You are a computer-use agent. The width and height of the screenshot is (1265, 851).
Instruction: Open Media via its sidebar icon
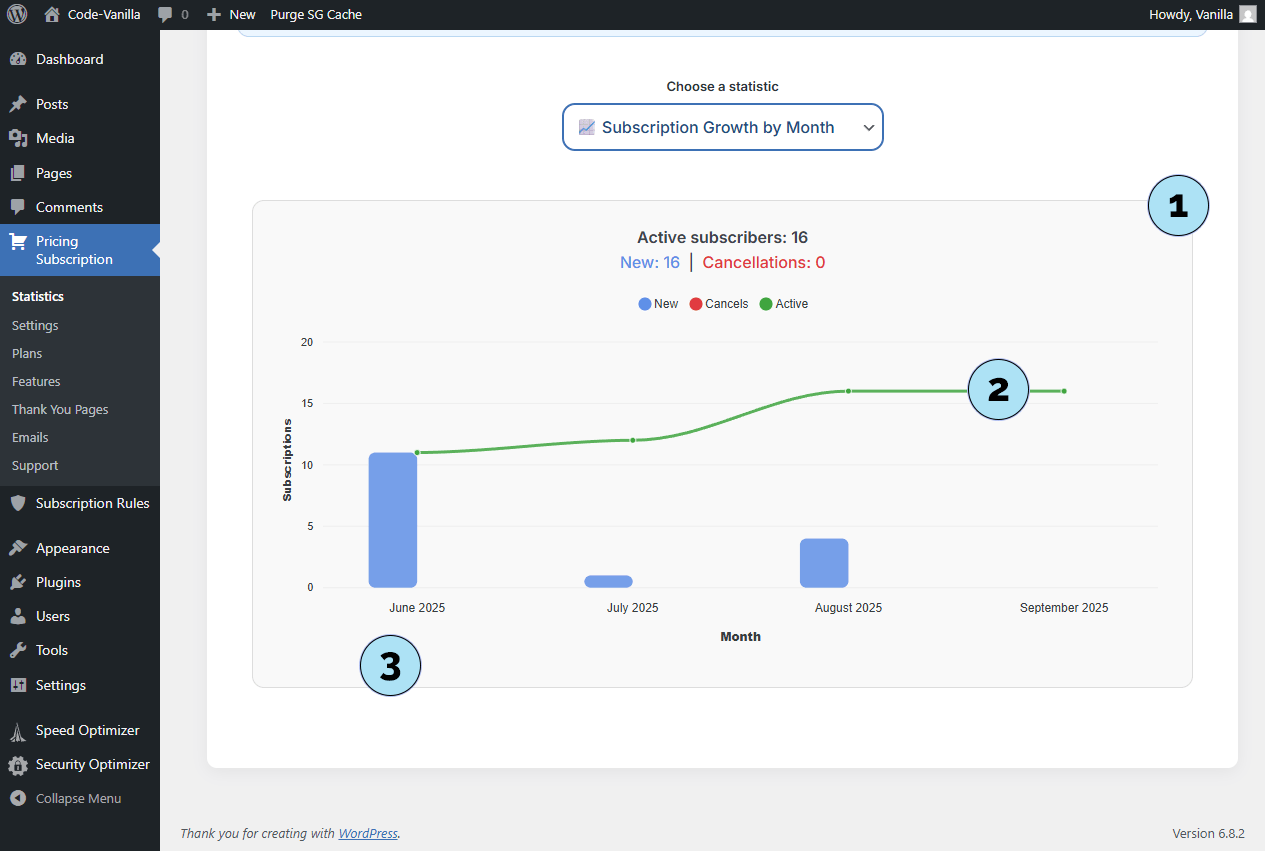point(18,138)
